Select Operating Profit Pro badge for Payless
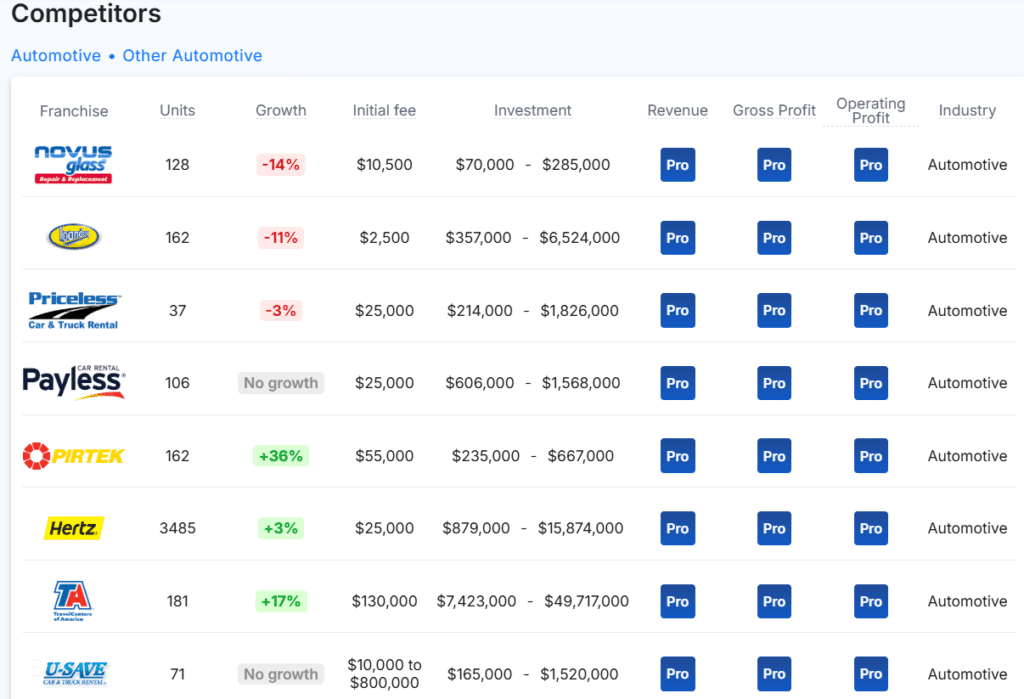Image resolution: width=1024 pixels, height=699 pixels. pos(871,383)
